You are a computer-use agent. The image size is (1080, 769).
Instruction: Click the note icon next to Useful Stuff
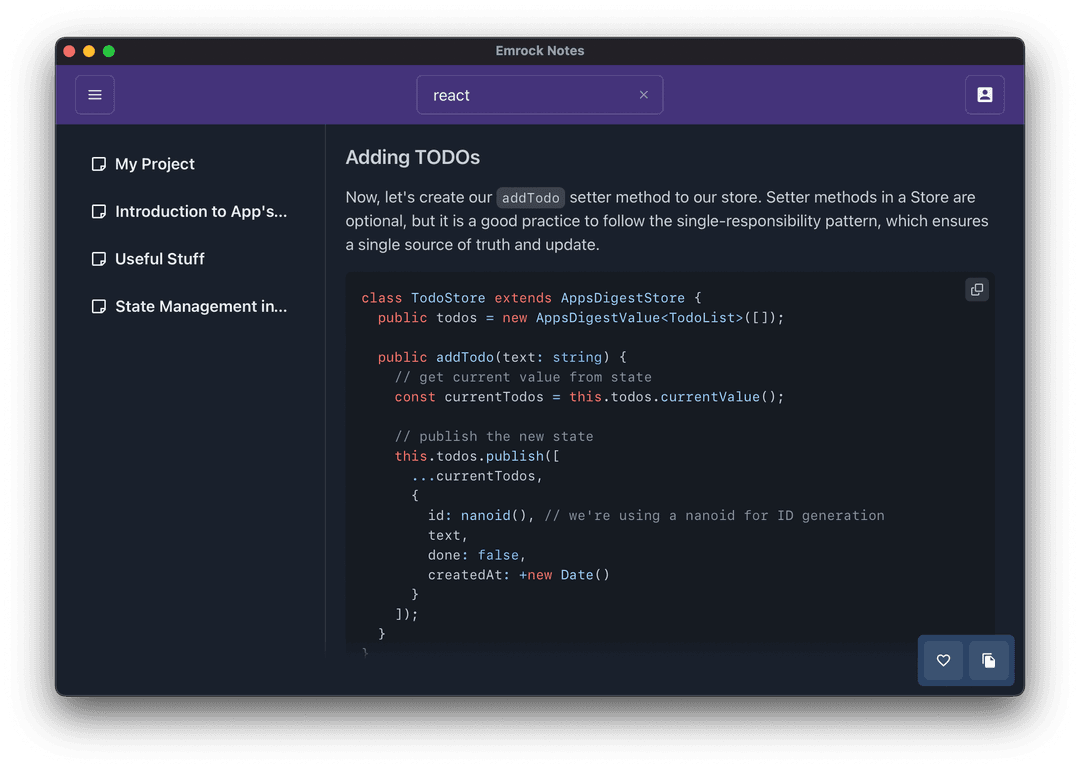(99, 259)
